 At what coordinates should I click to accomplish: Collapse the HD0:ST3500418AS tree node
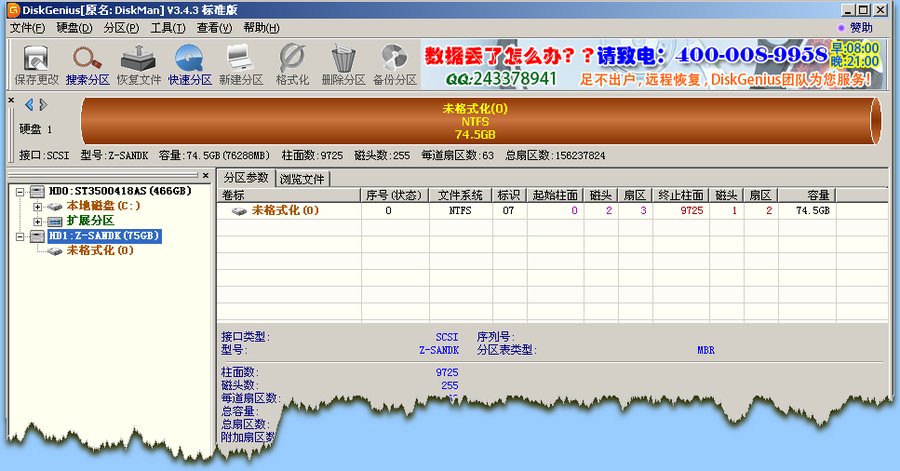point(20,192)
